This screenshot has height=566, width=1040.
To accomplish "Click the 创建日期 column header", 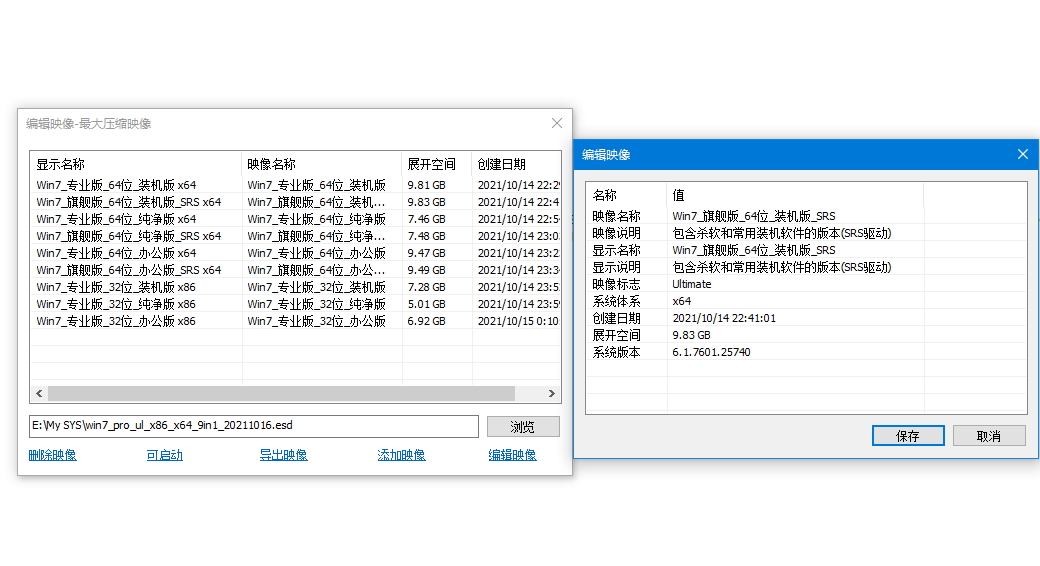I will click(x=516, y=164).
